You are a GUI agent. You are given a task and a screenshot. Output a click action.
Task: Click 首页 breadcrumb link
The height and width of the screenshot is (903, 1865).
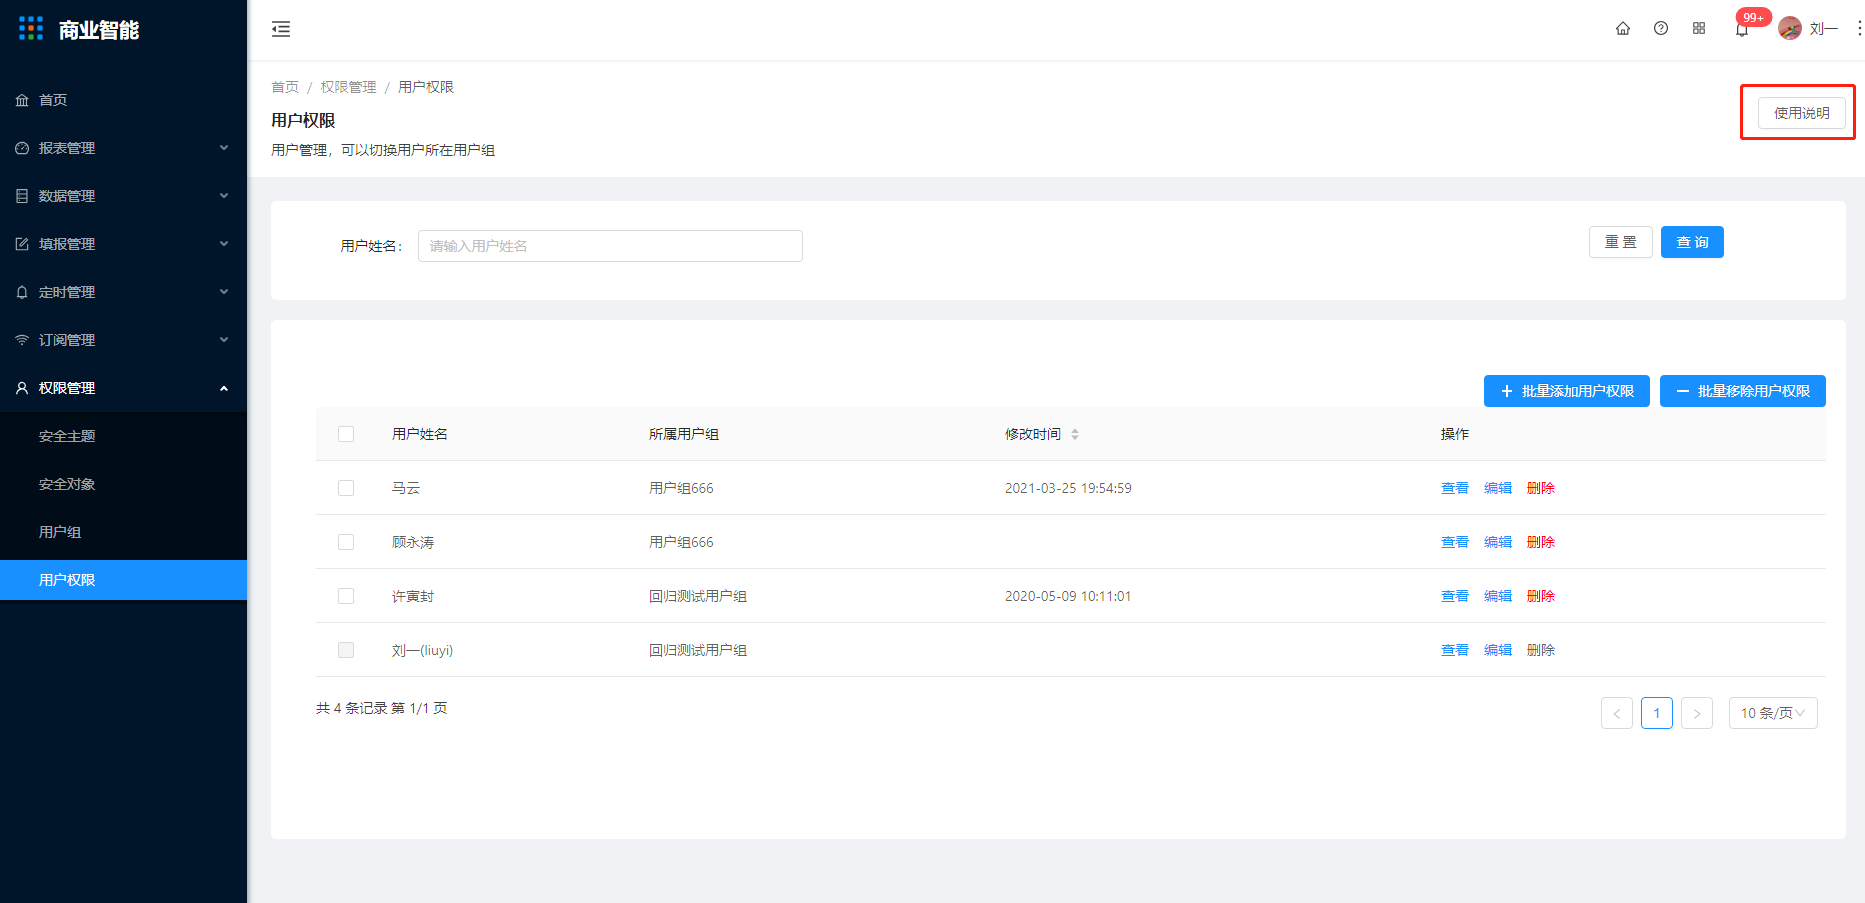pos(285,87)
